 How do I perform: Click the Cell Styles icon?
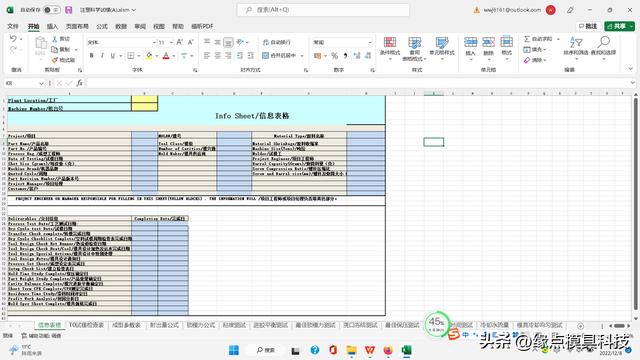pos(442,42)
